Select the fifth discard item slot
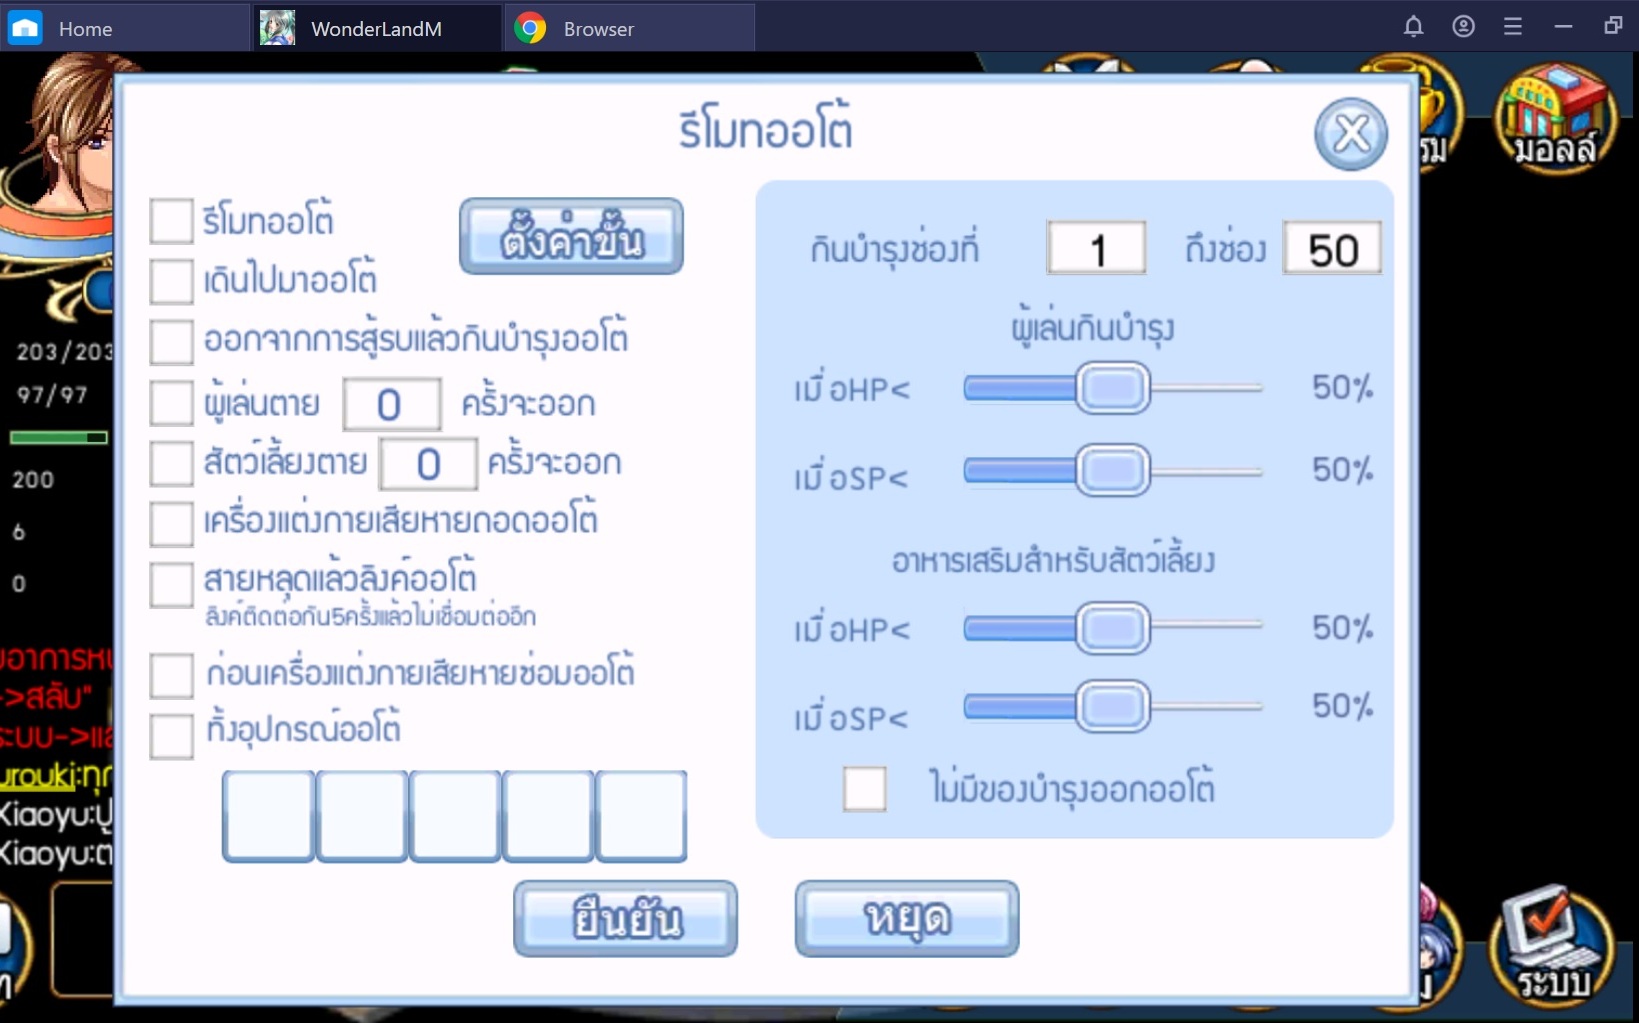1639x1023 pixels. tap(641, 816)
